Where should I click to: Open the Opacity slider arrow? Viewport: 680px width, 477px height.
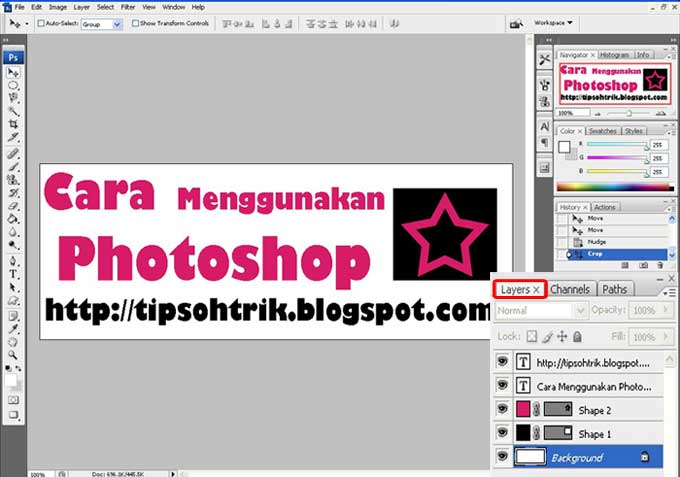666,310
